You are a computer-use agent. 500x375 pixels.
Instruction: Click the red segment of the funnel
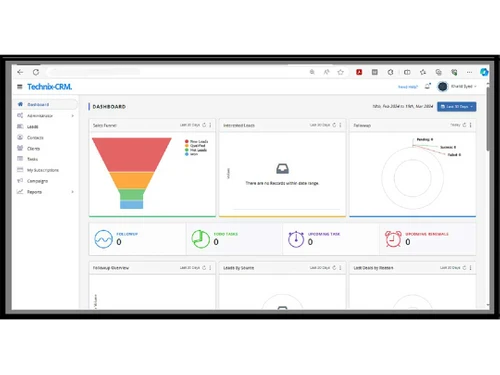pyautogui.click(x=132, y=154)
